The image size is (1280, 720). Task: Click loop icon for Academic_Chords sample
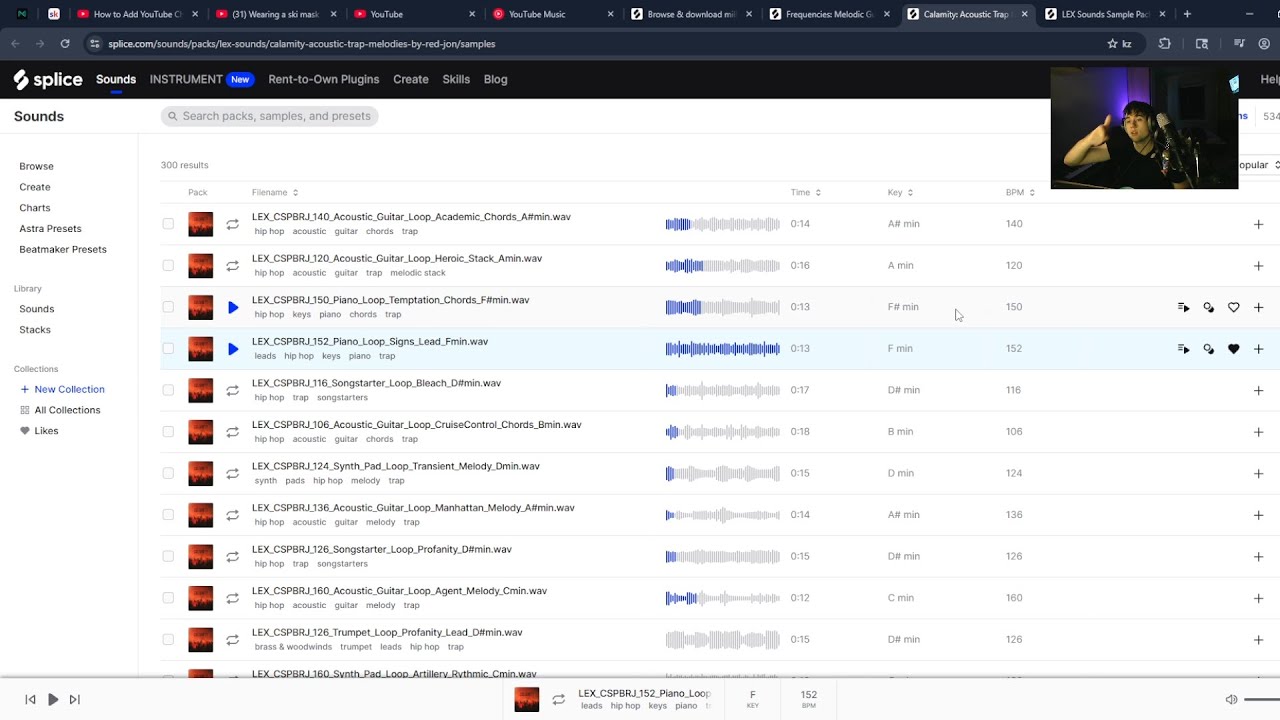tap(233, 224)
